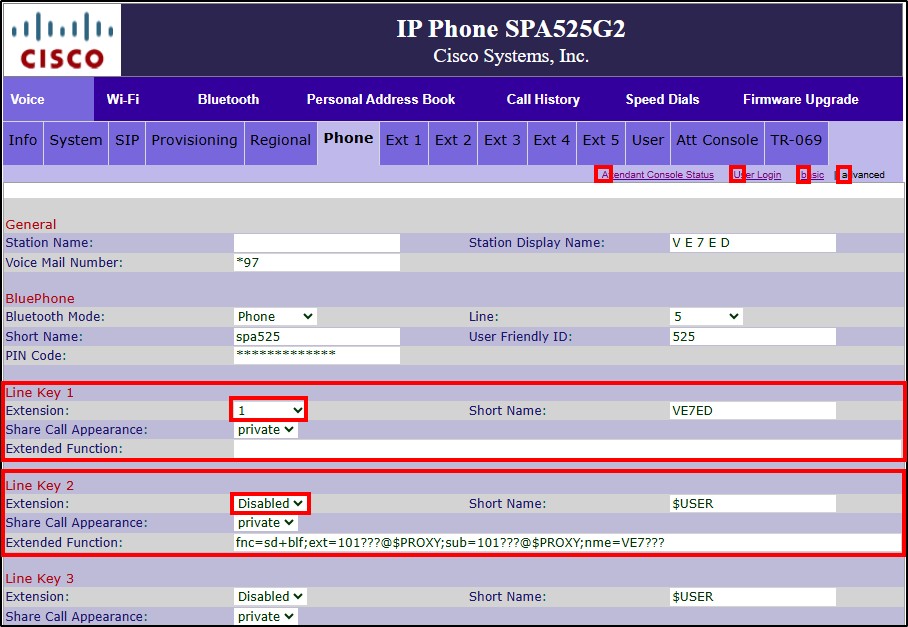
Task: Edit Line Key 2 Short Name field
Action: point(753,504)
